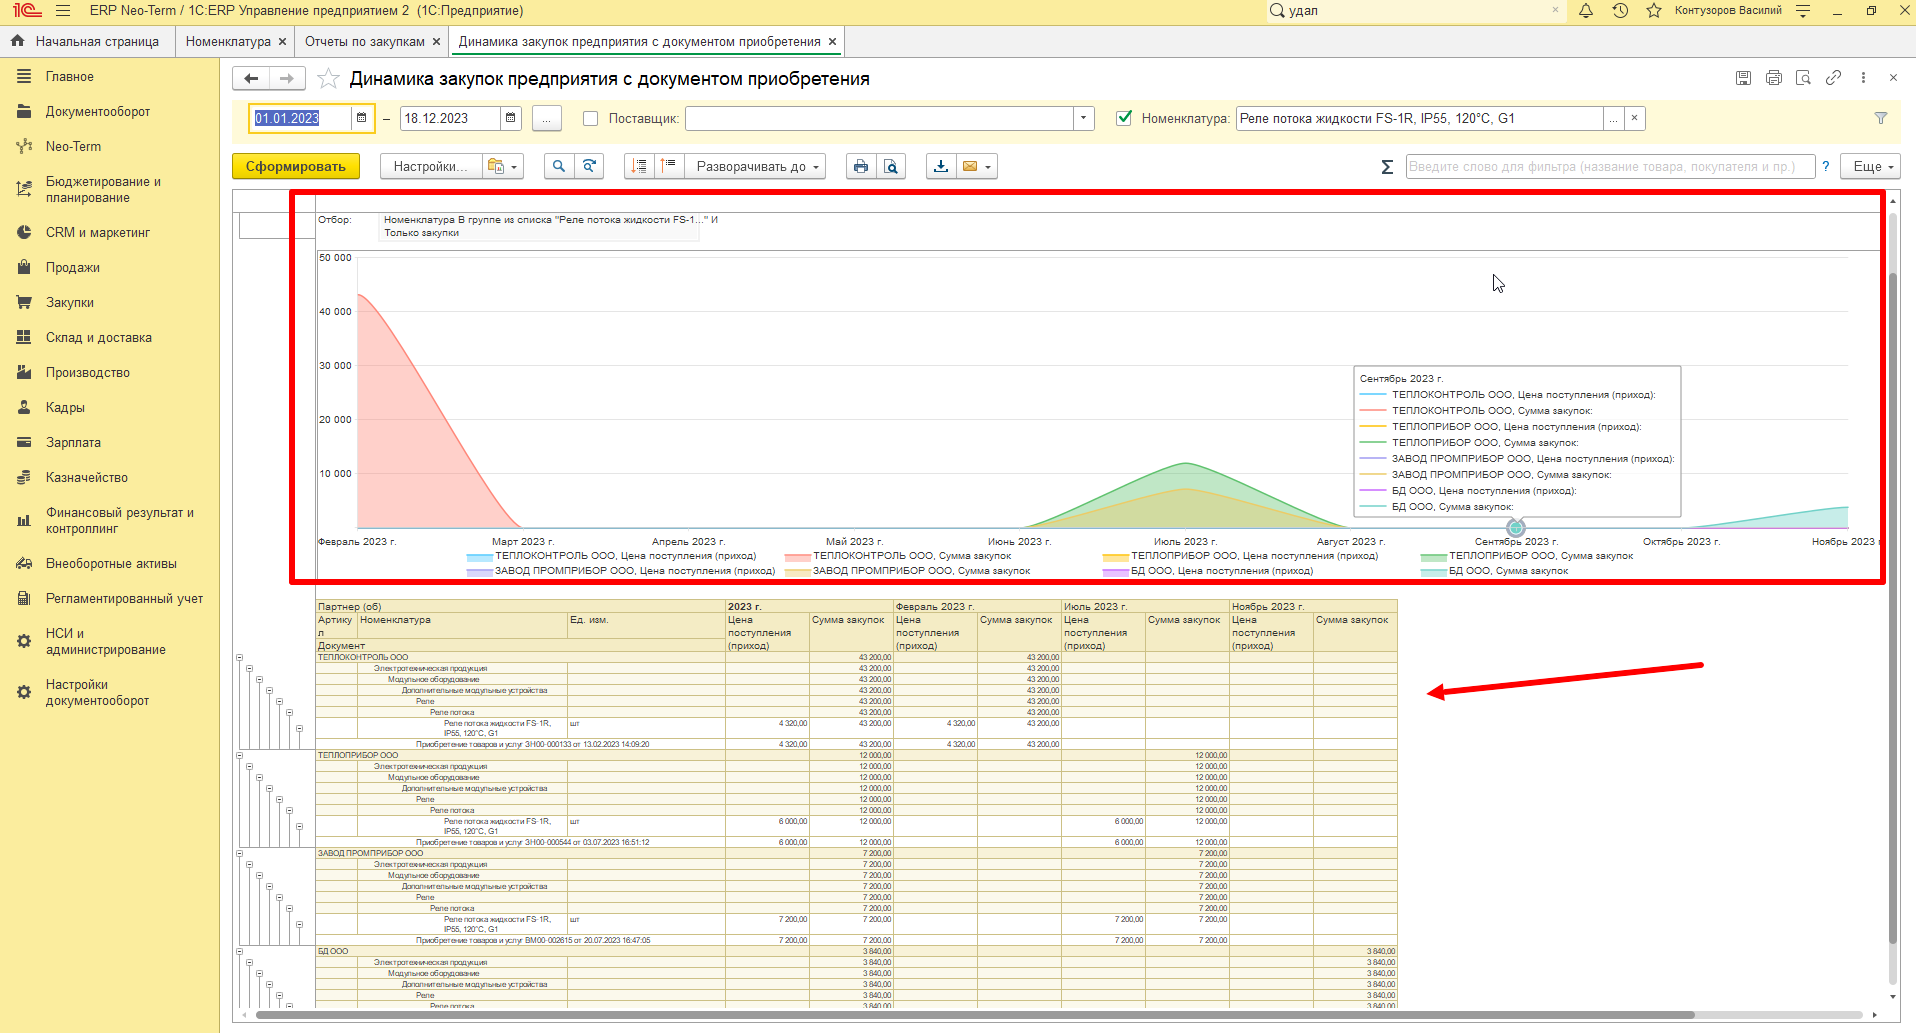Collapse the ТЕПЛОКОНТРОЛЬ ООО group

(239, 658)
